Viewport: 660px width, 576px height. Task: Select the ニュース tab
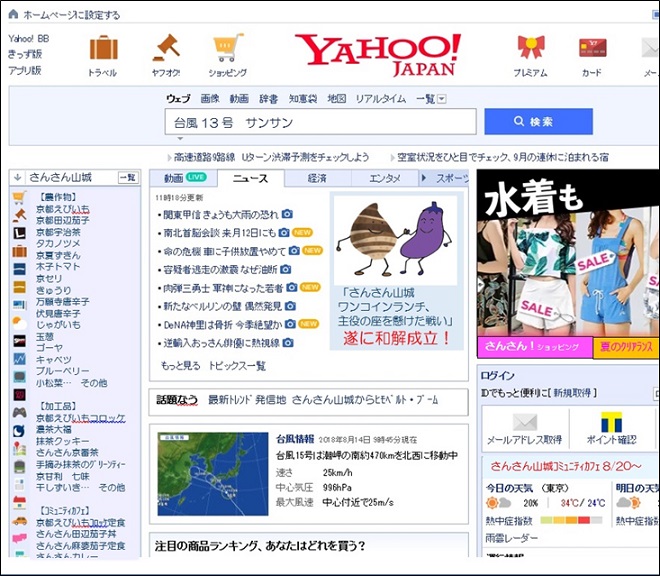250,178
